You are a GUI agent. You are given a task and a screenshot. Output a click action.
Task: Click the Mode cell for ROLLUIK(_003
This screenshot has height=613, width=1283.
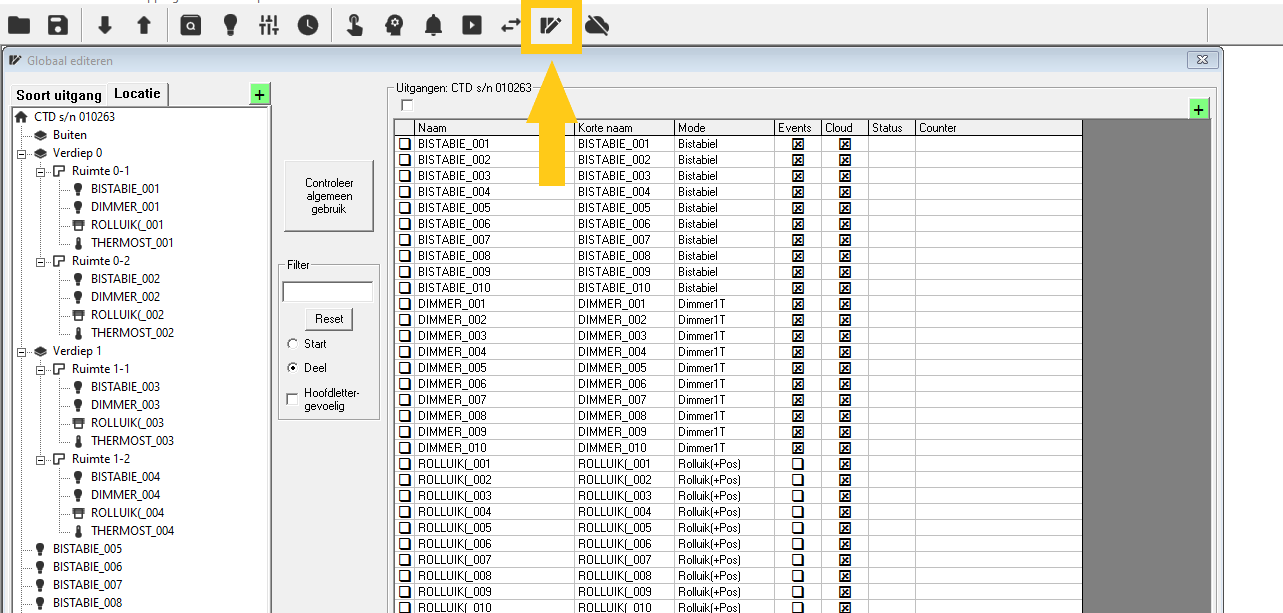coord(725,496)
